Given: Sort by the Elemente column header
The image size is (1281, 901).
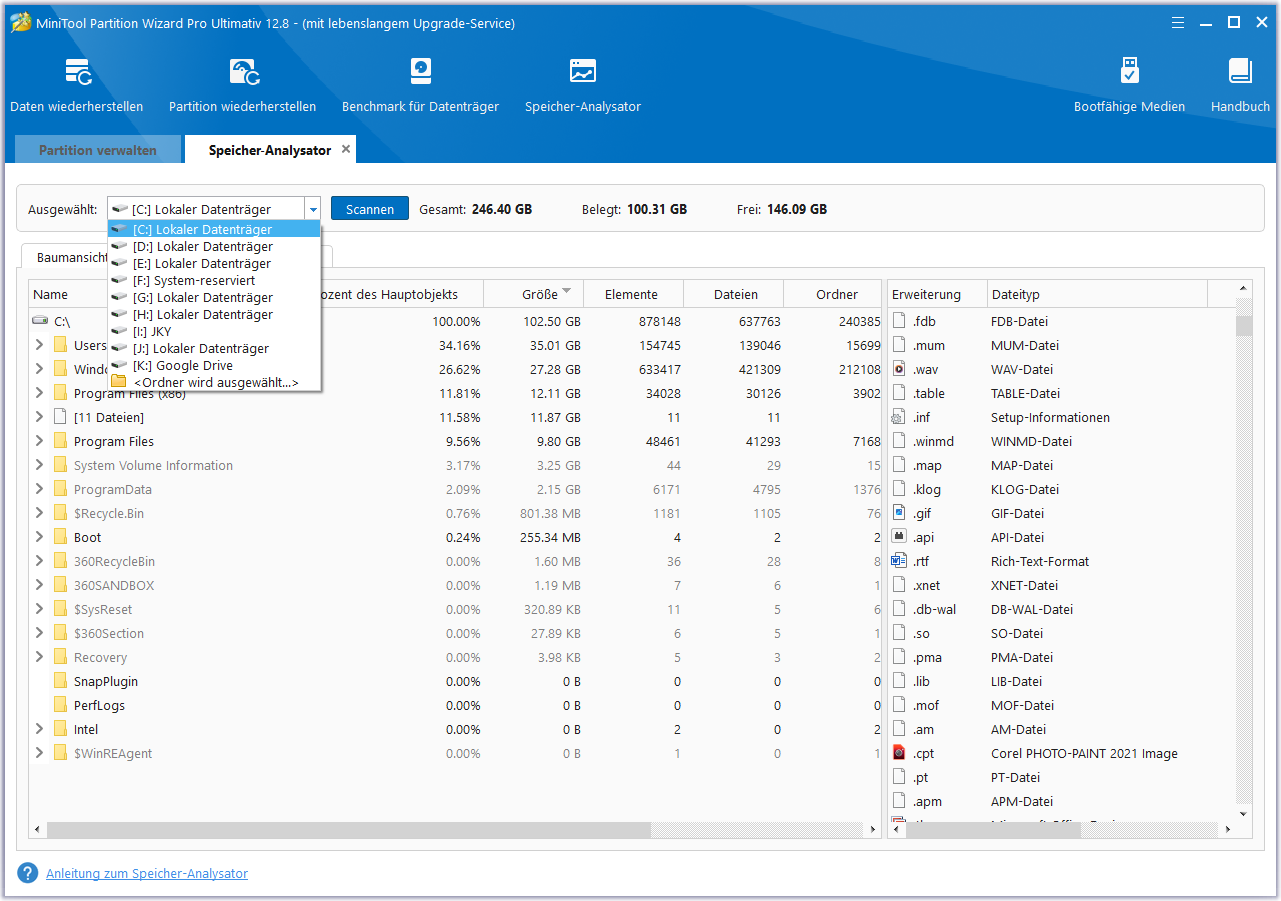Looking at the screenshot, I should [634, 294].
